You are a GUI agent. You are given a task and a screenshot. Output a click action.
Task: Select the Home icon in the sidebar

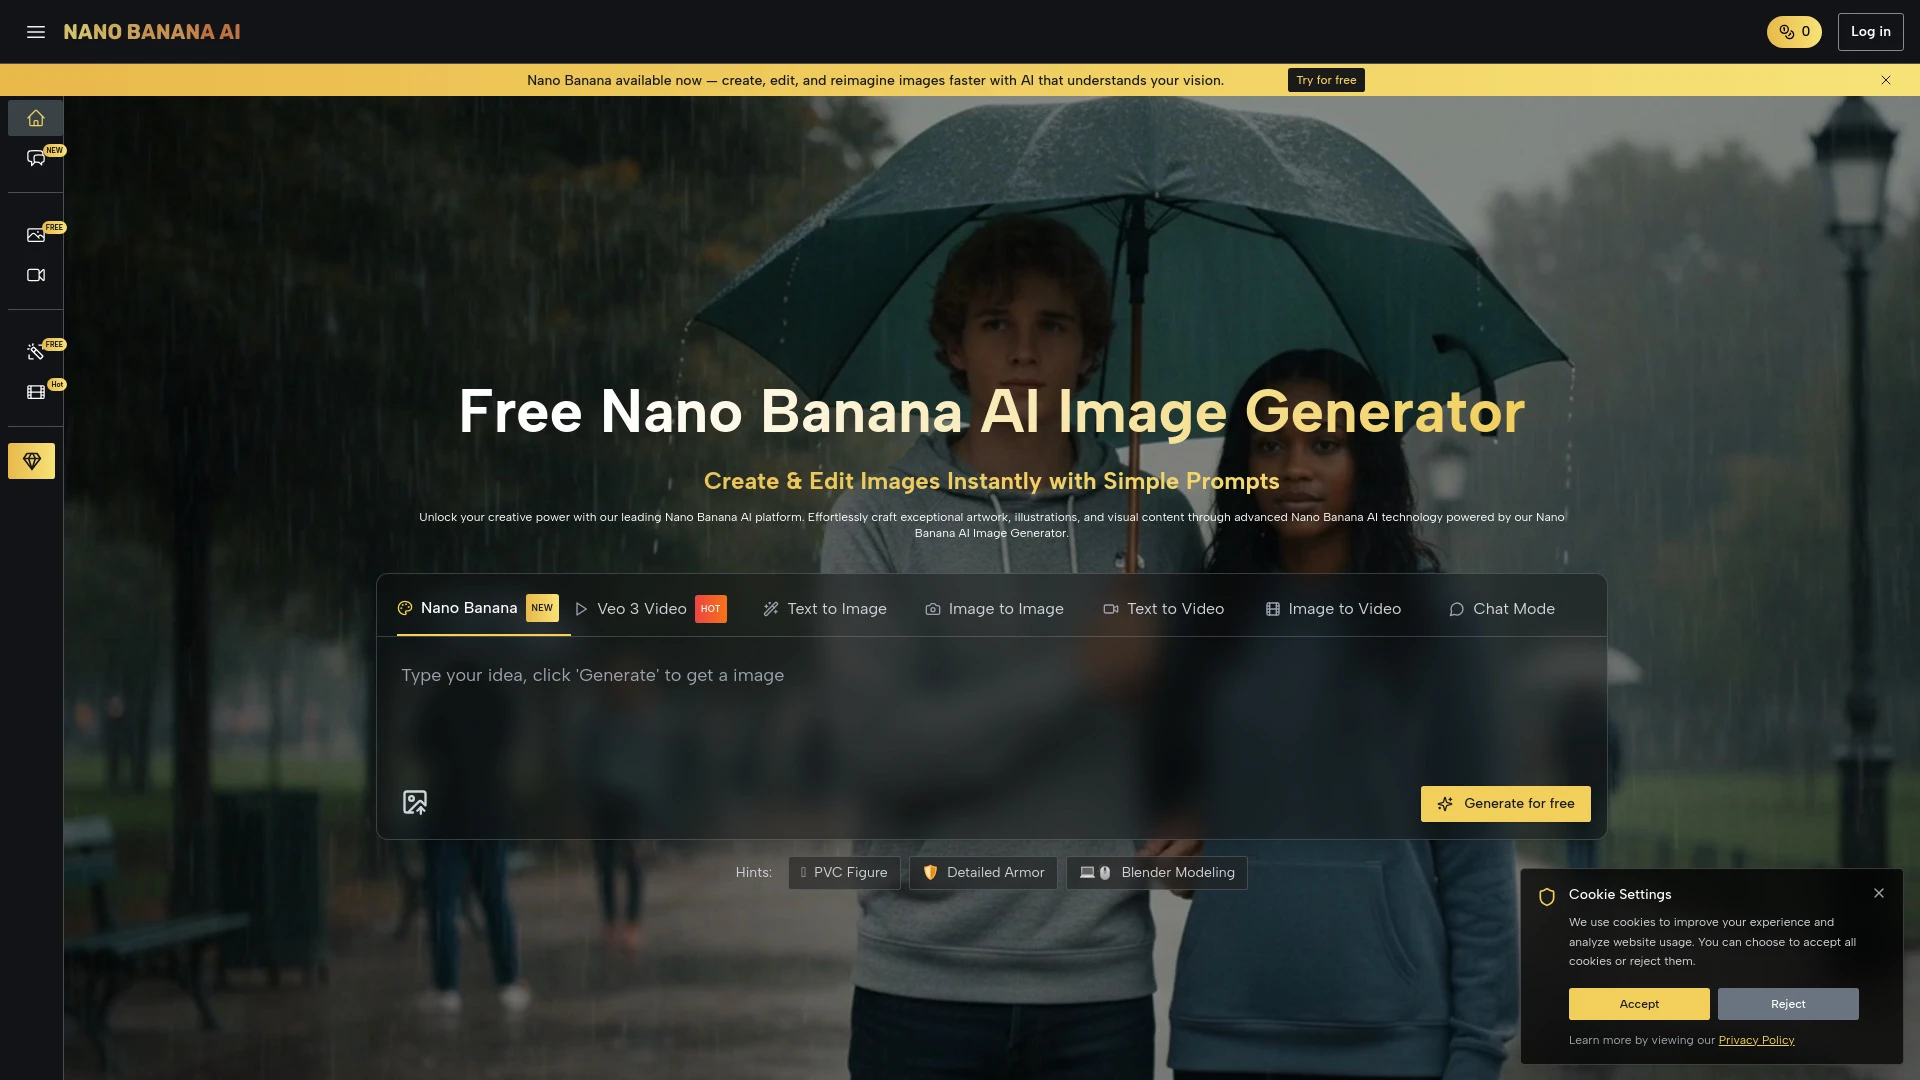(35, 118)
